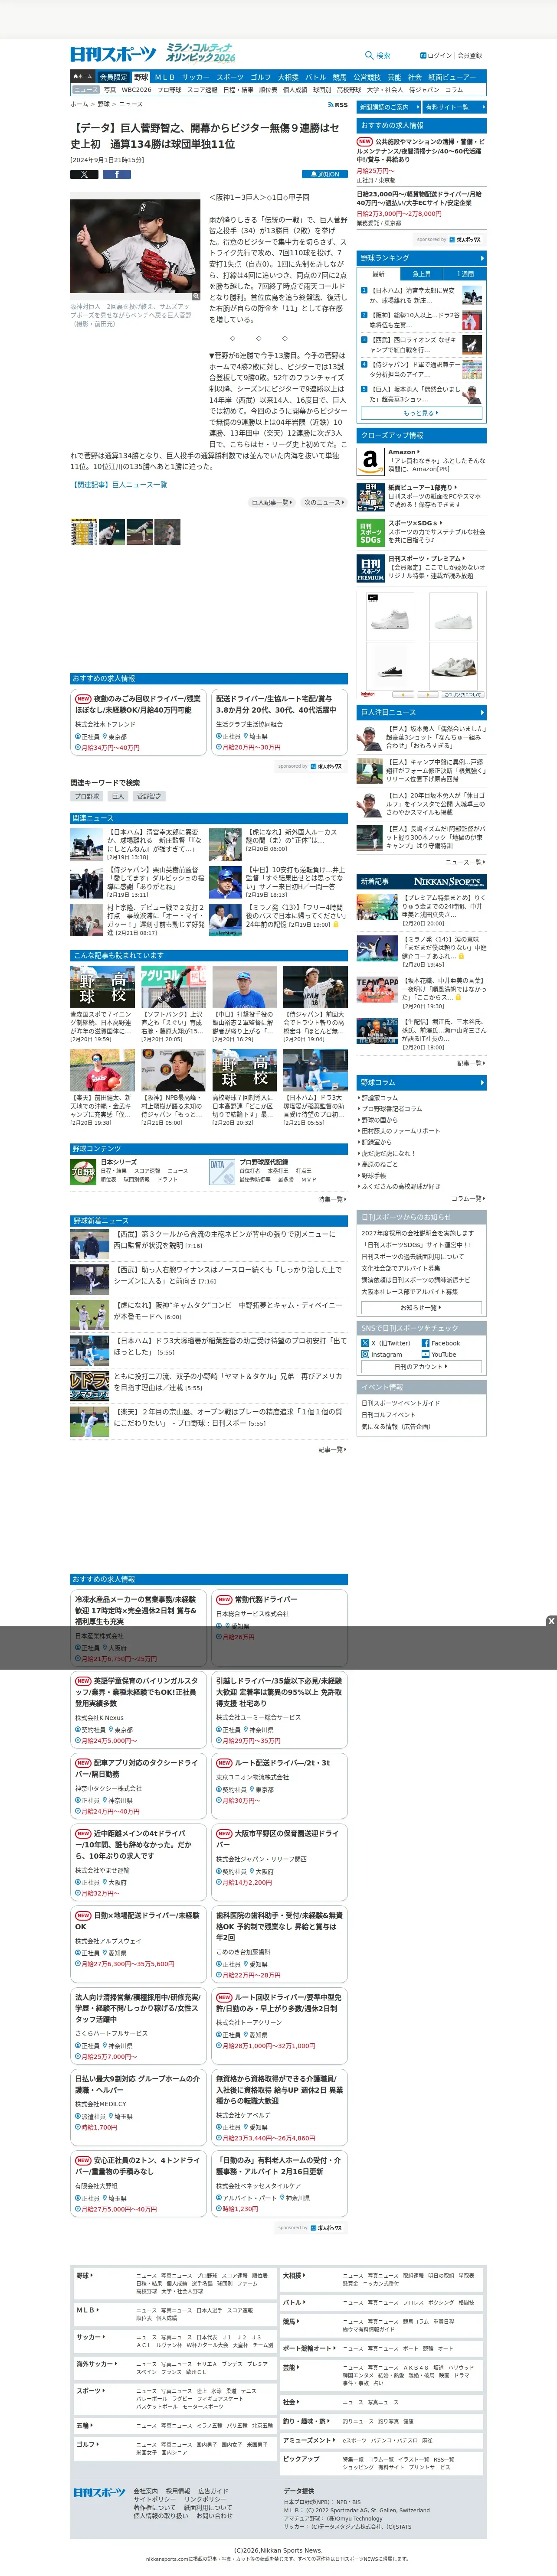
Task: Click the プロ野球 keyword tag
Action: point(87,797)
